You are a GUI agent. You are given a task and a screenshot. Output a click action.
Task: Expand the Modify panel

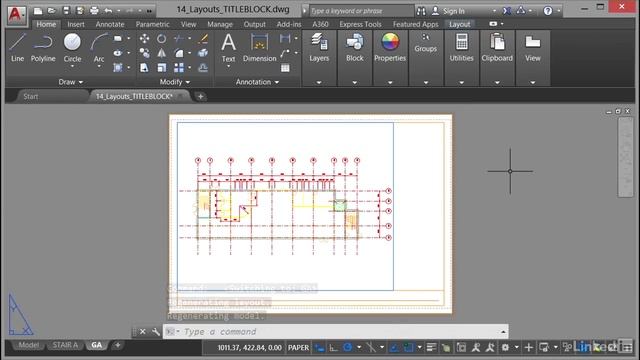click(x=175, y=82)
